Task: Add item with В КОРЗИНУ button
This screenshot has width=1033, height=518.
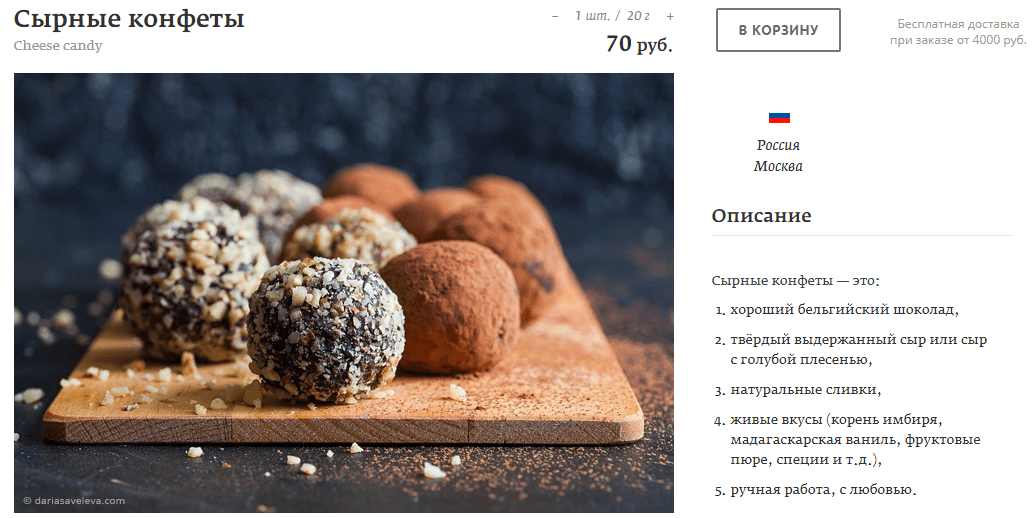Action: point(778,30)
